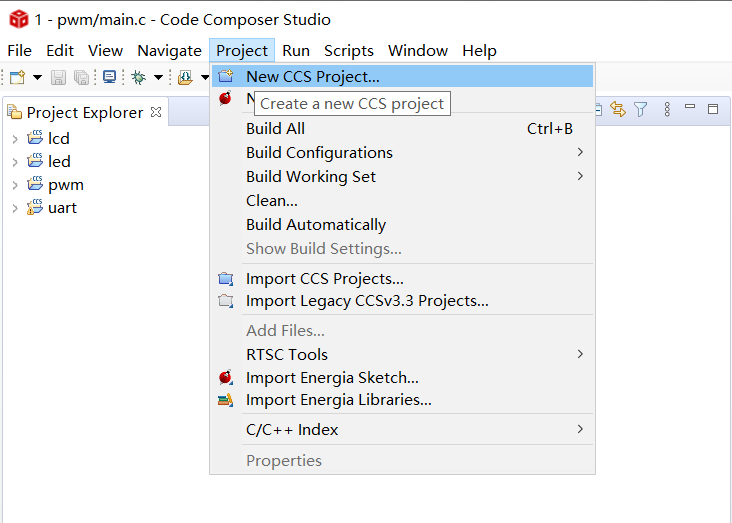Click the Project Explorer filter funnel icon

click(x=641, y=109)
